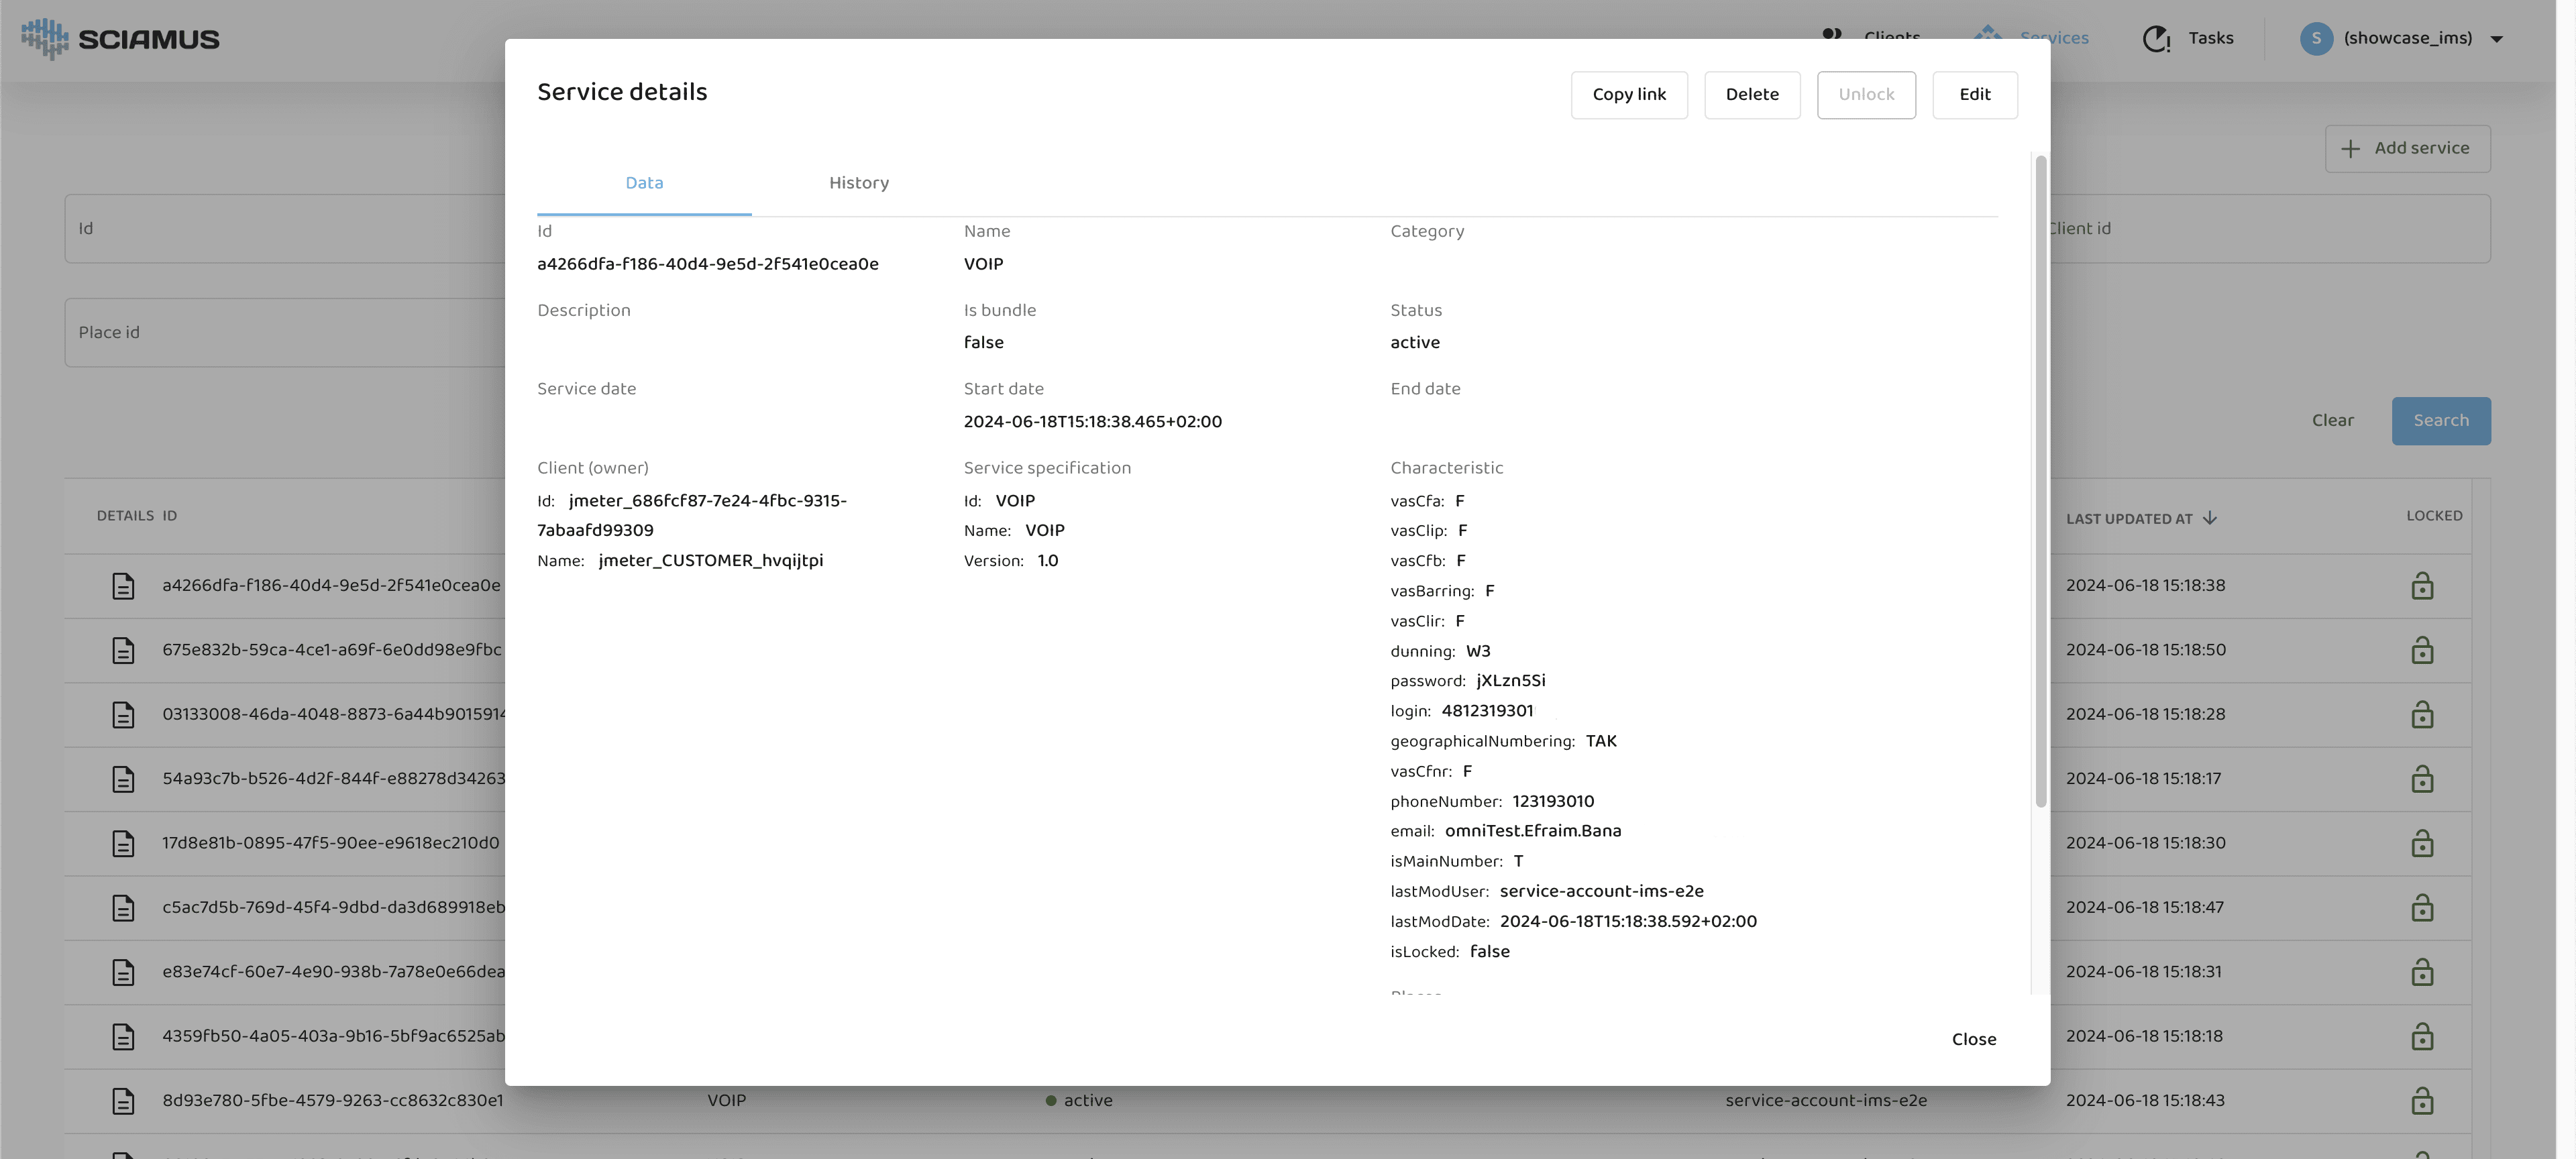Screen dimensions: 2576x1159
Task: Open details icon for service a4266dfa row
Action: coord(123,586)
